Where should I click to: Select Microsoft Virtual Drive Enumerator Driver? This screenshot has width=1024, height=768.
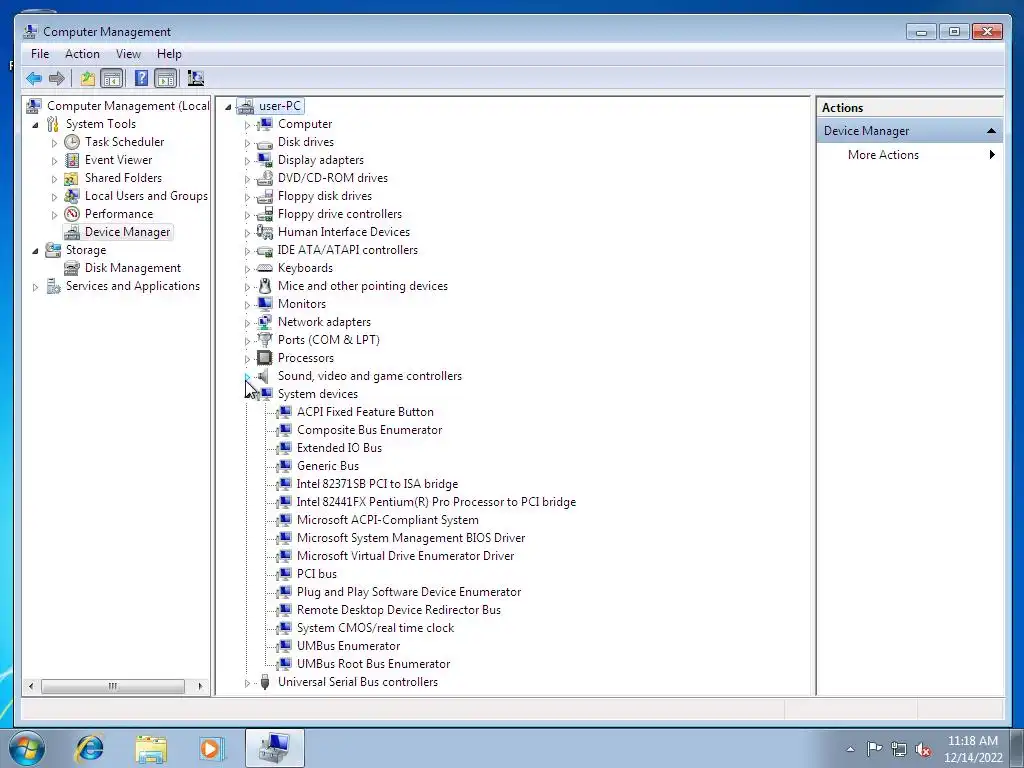point(405,556)
